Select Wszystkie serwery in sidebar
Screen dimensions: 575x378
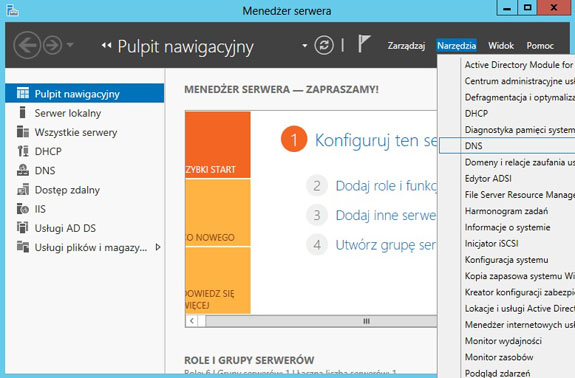click(85, 132)
